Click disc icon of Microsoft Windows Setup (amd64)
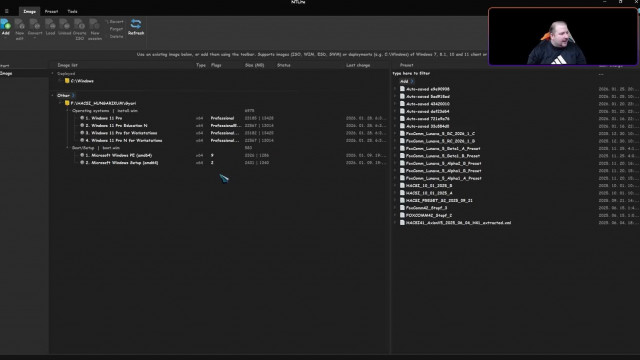This screenshot has height=360, width=640. [x=82, y=162]
